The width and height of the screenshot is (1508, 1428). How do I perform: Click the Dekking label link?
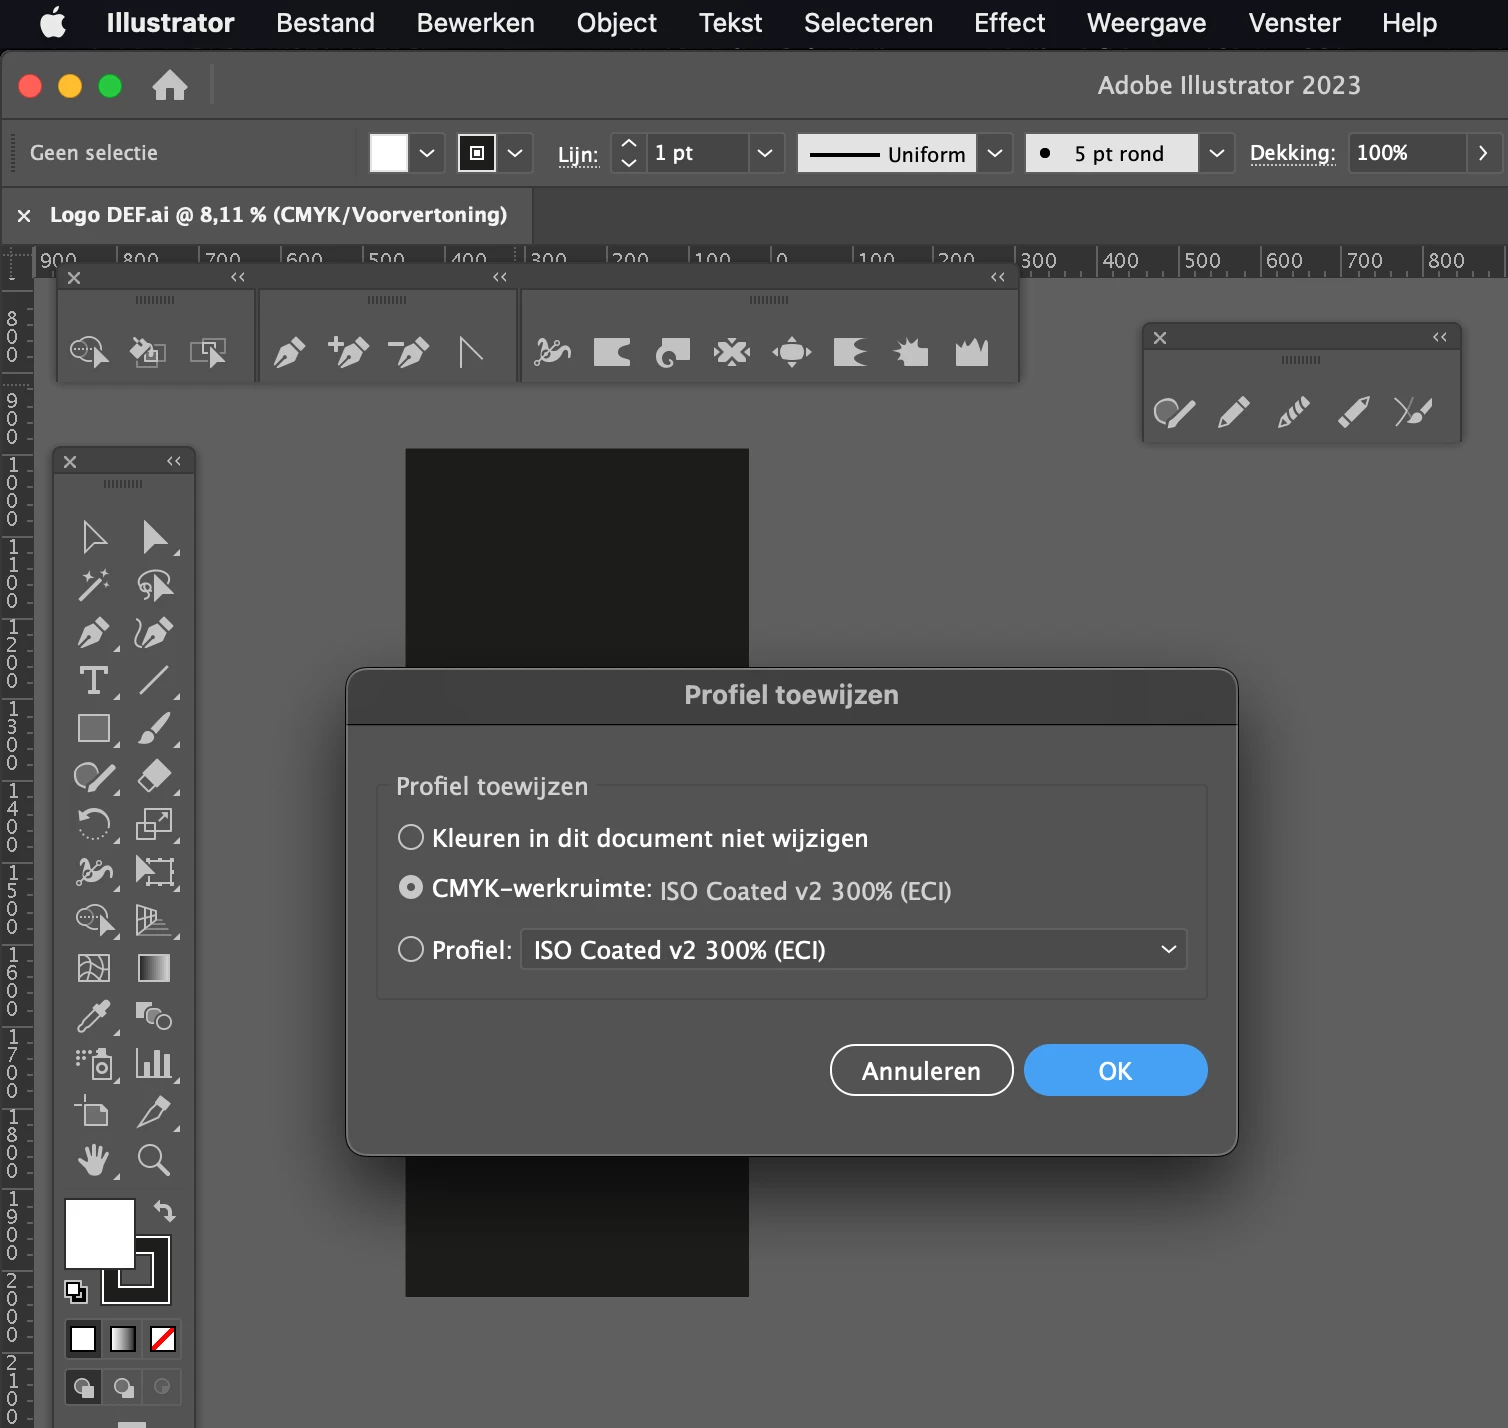[1292, 153]
